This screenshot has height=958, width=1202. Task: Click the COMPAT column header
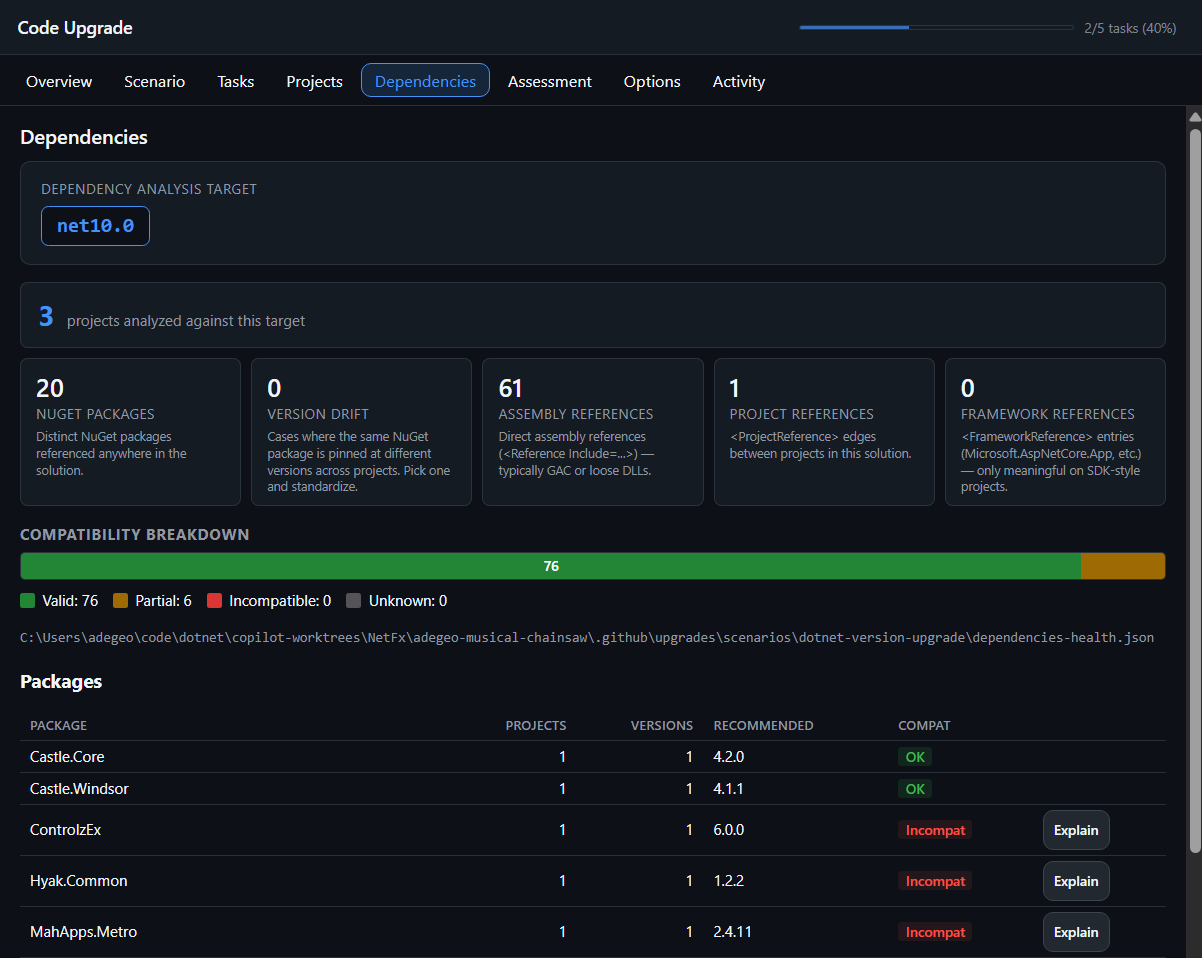click(924, 725)
